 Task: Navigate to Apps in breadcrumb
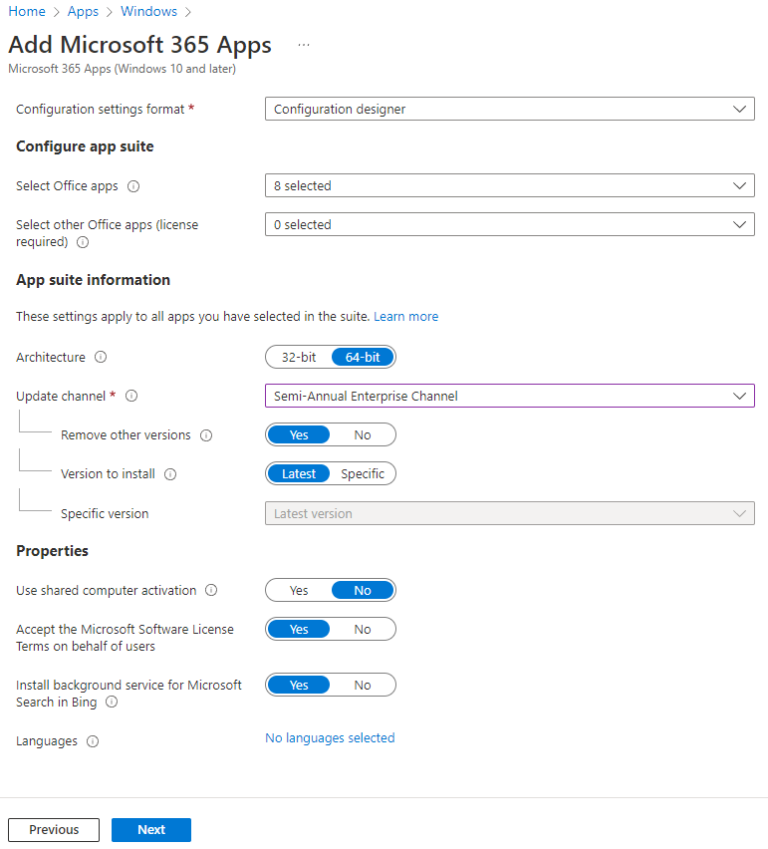point(82,11)
